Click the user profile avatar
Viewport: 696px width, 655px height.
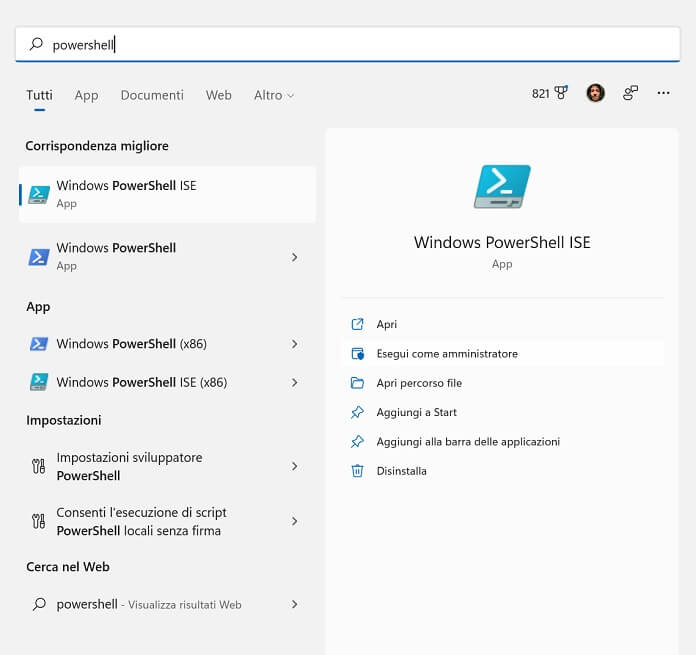point(595,93)
